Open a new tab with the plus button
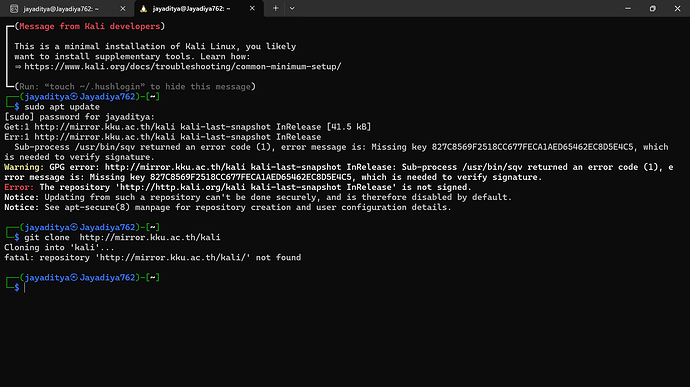This screenshot has width=690, height=387. (x=275, y=8)
